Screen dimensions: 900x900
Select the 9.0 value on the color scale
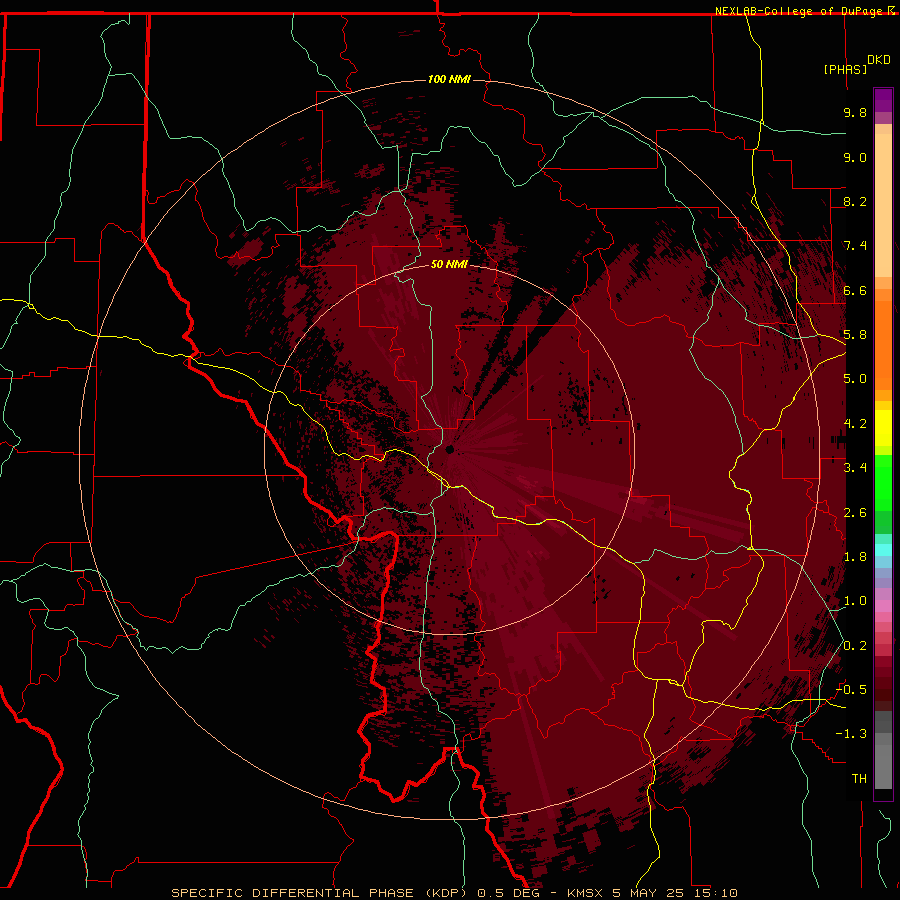pos(855,157)
